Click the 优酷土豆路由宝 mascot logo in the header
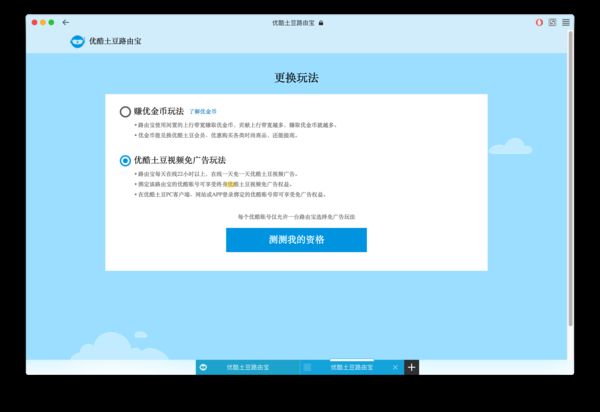The image size is (600, 412). point(77,41)
